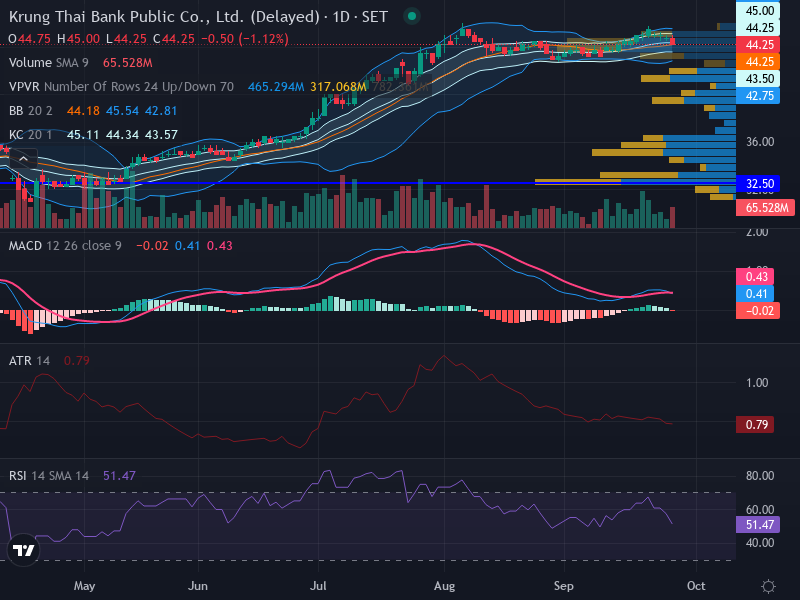
Task: Select the RSI 14 SMA 14 legend
Action: 48,476
